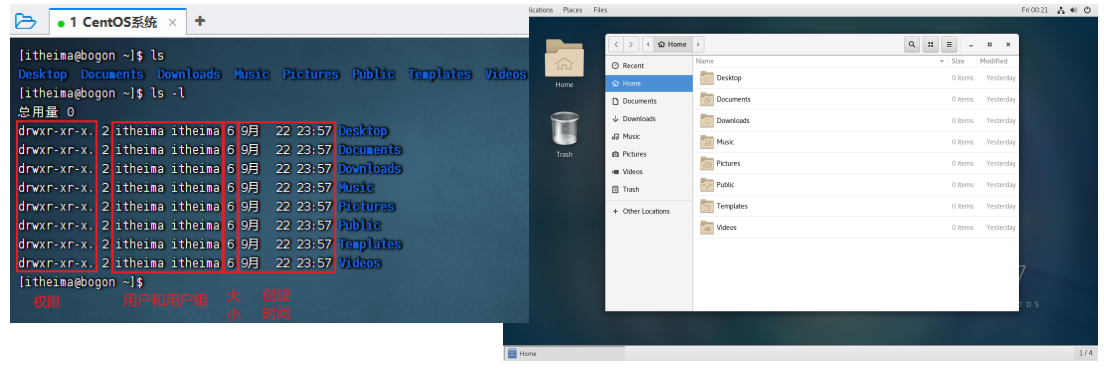This screenshot has width=1104, height=368.
Task: Go forward with the right arrow button
Action: pyautogui.click(x=632, y=44)
